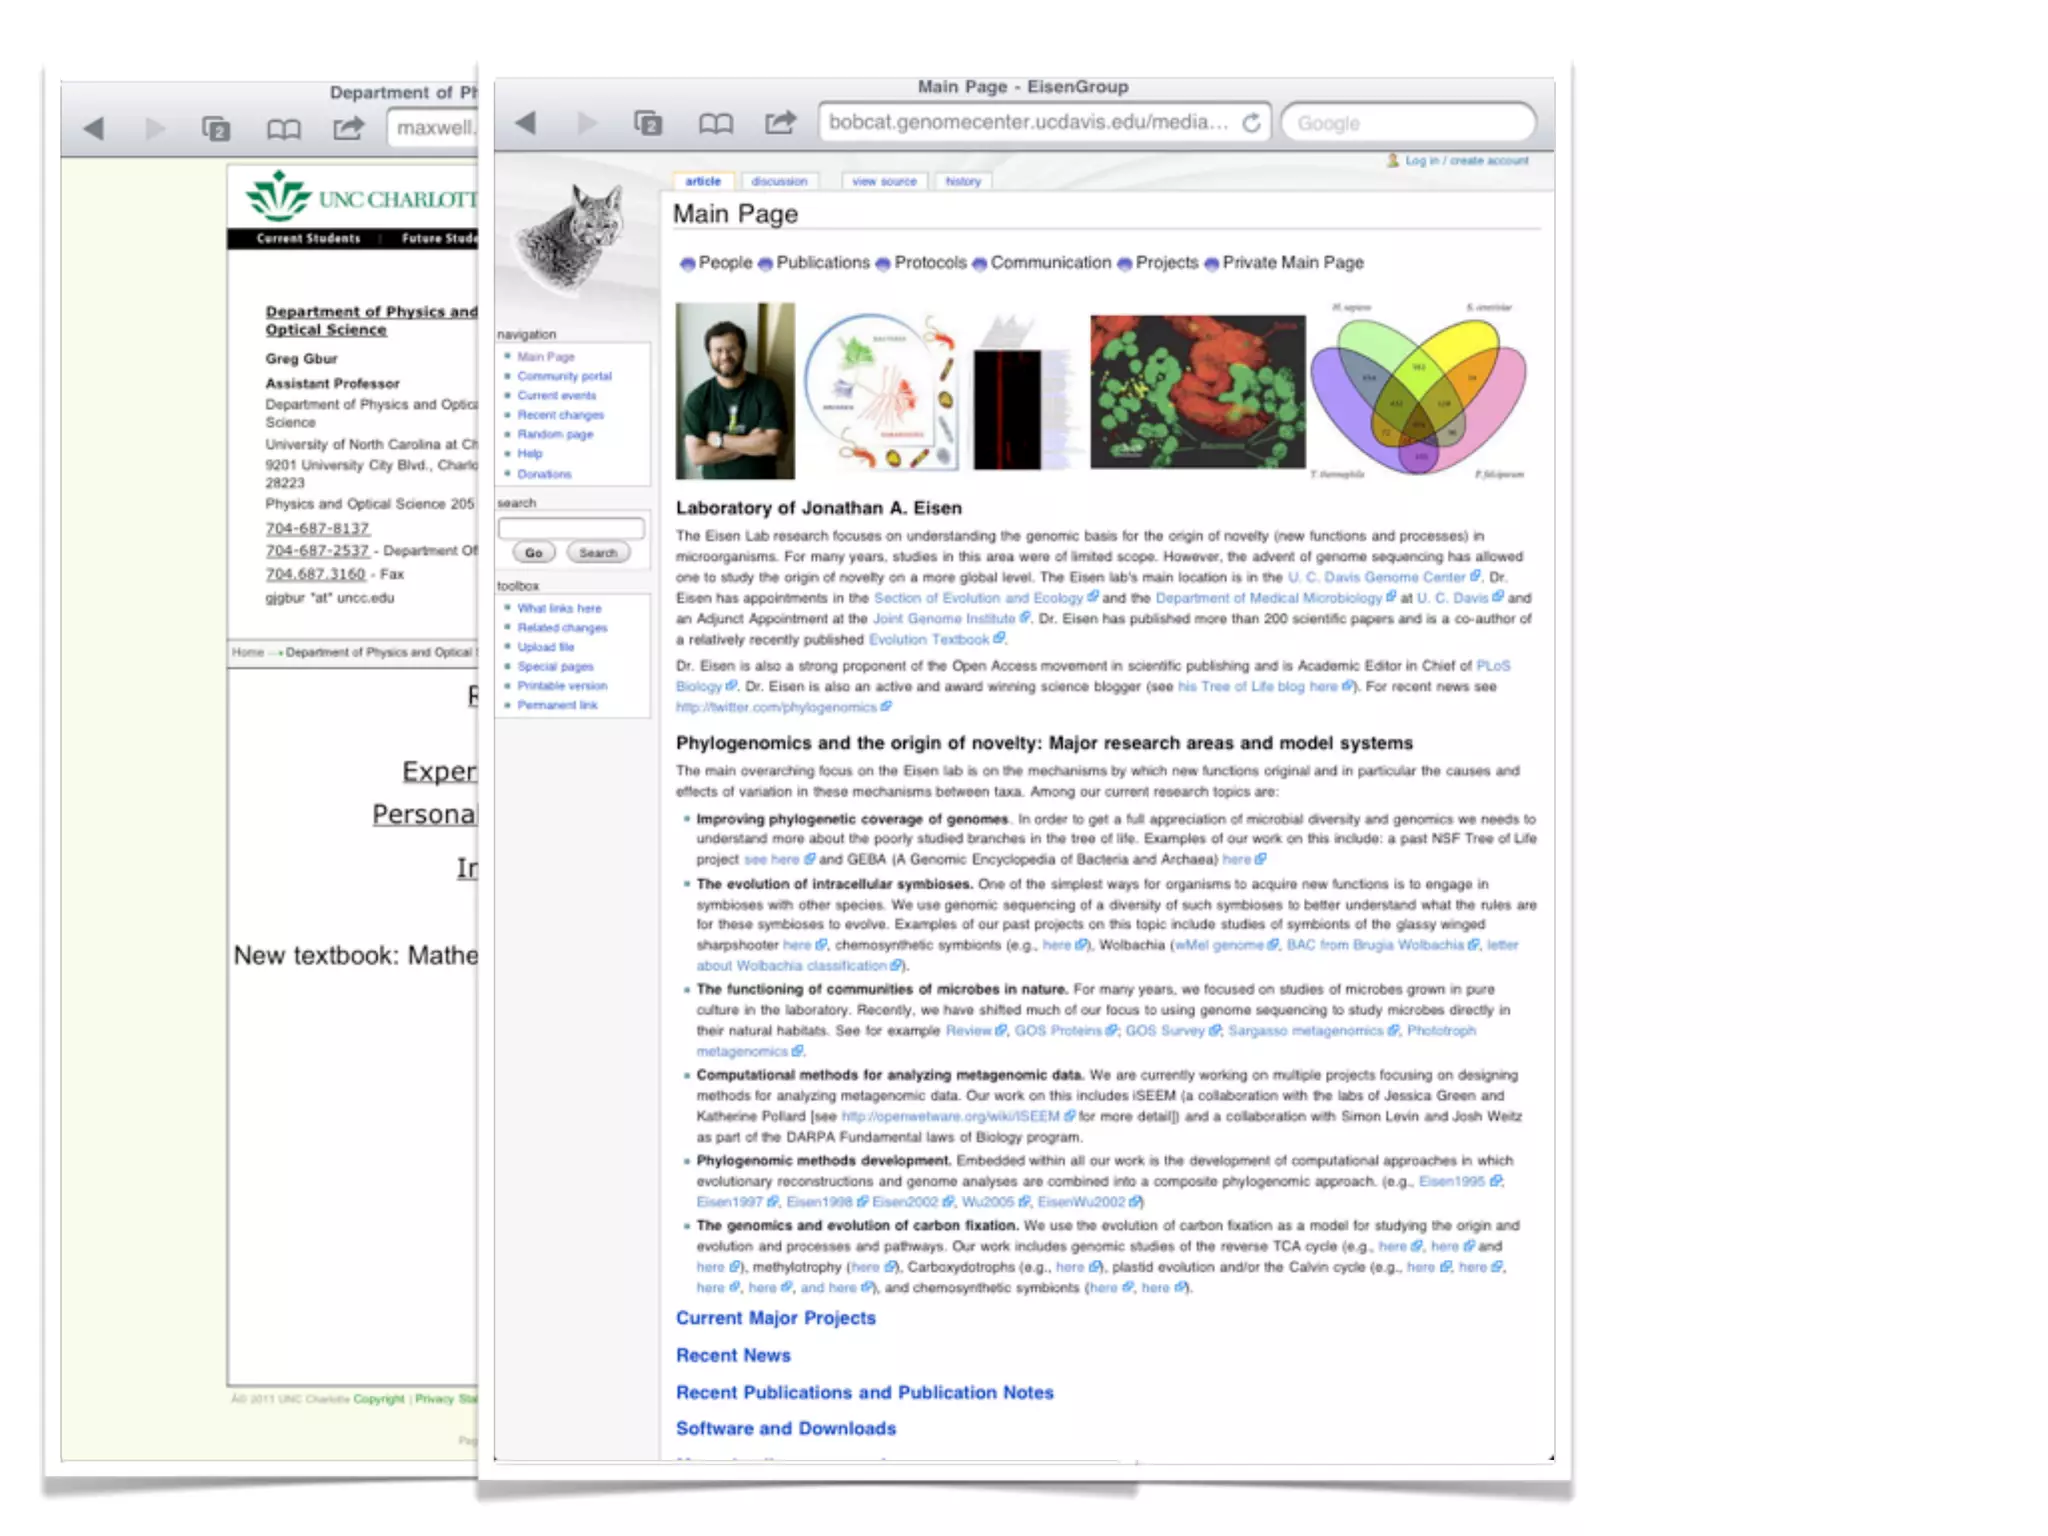
Task: Open the Venn diagram thumbnail image
Action: [x=1418, y=391]
